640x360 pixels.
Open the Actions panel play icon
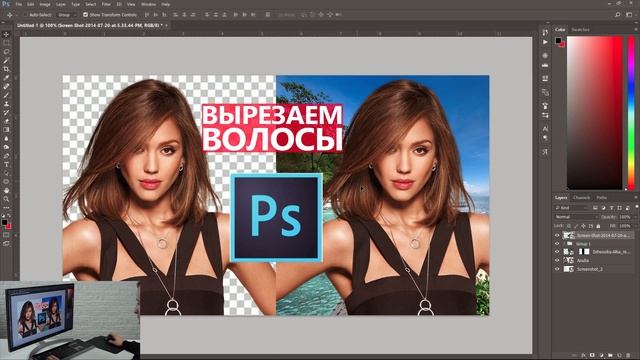tap(545, 42)
